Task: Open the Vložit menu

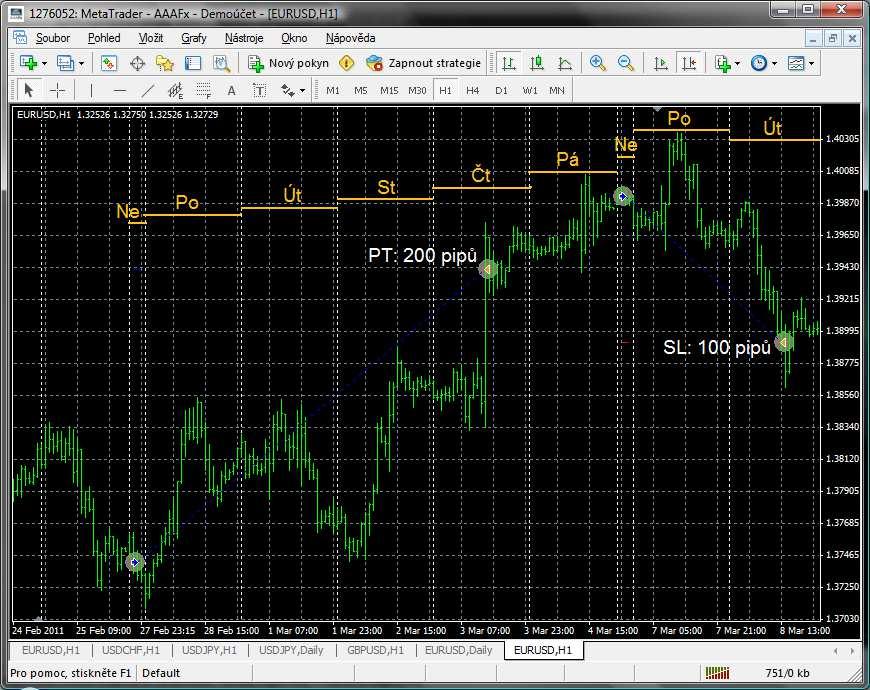Action: point(151,38)
